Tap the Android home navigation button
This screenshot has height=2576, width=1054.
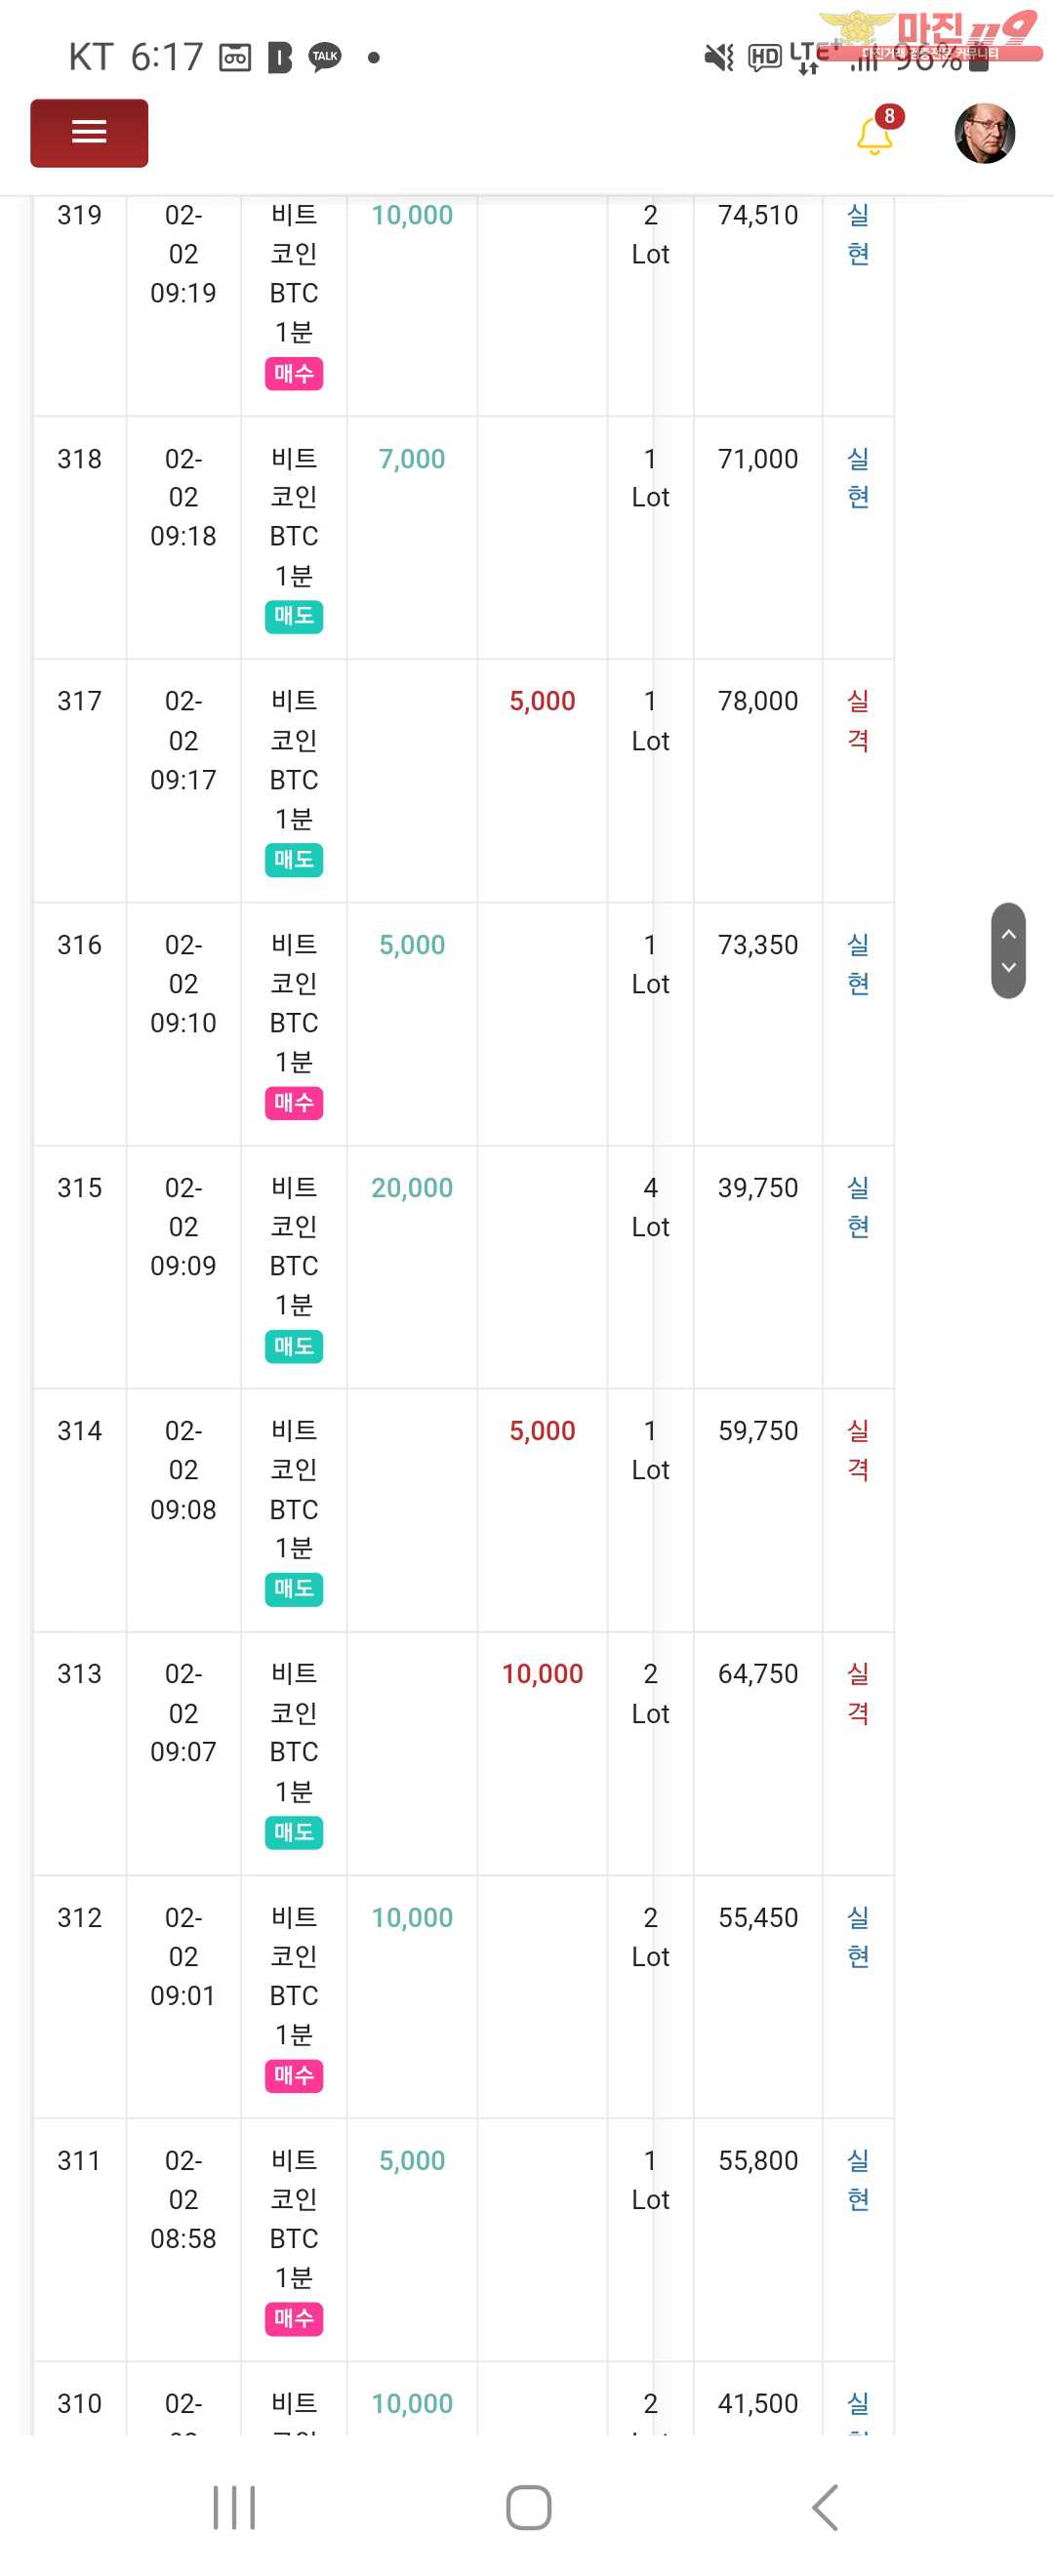pos(528,2507)
